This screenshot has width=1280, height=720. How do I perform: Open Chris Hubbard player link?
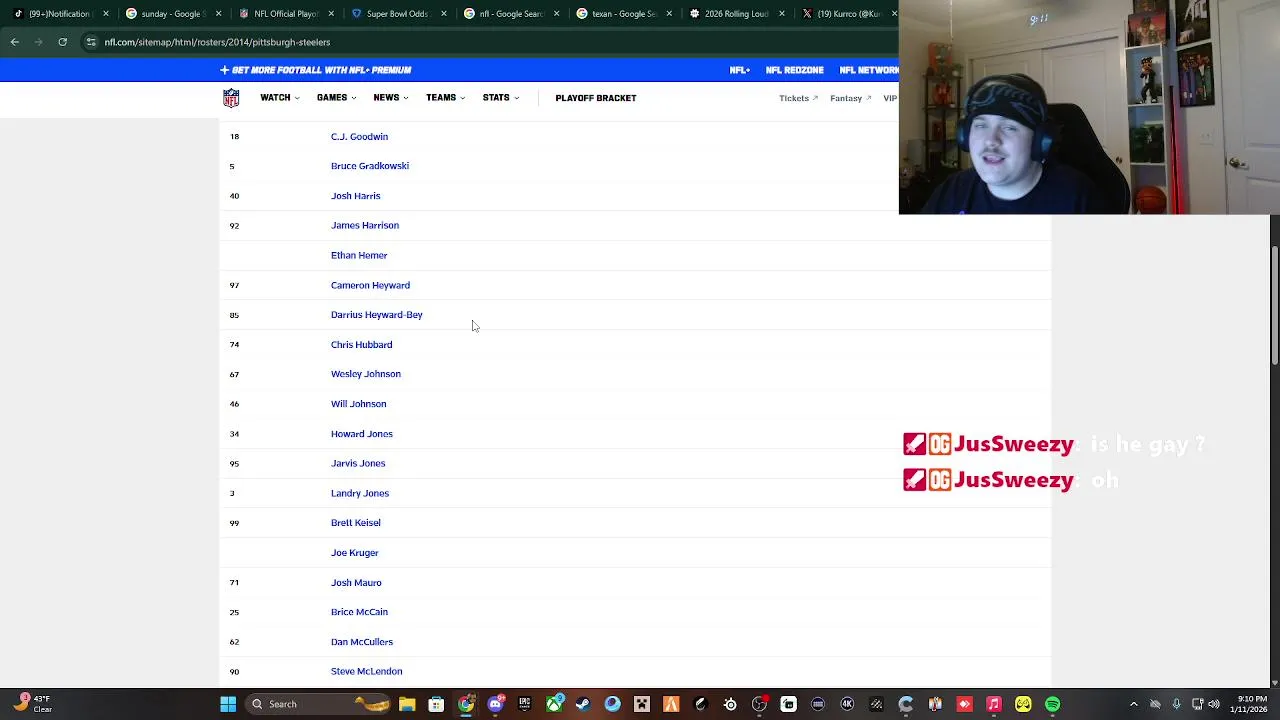(x=361, y=344)
